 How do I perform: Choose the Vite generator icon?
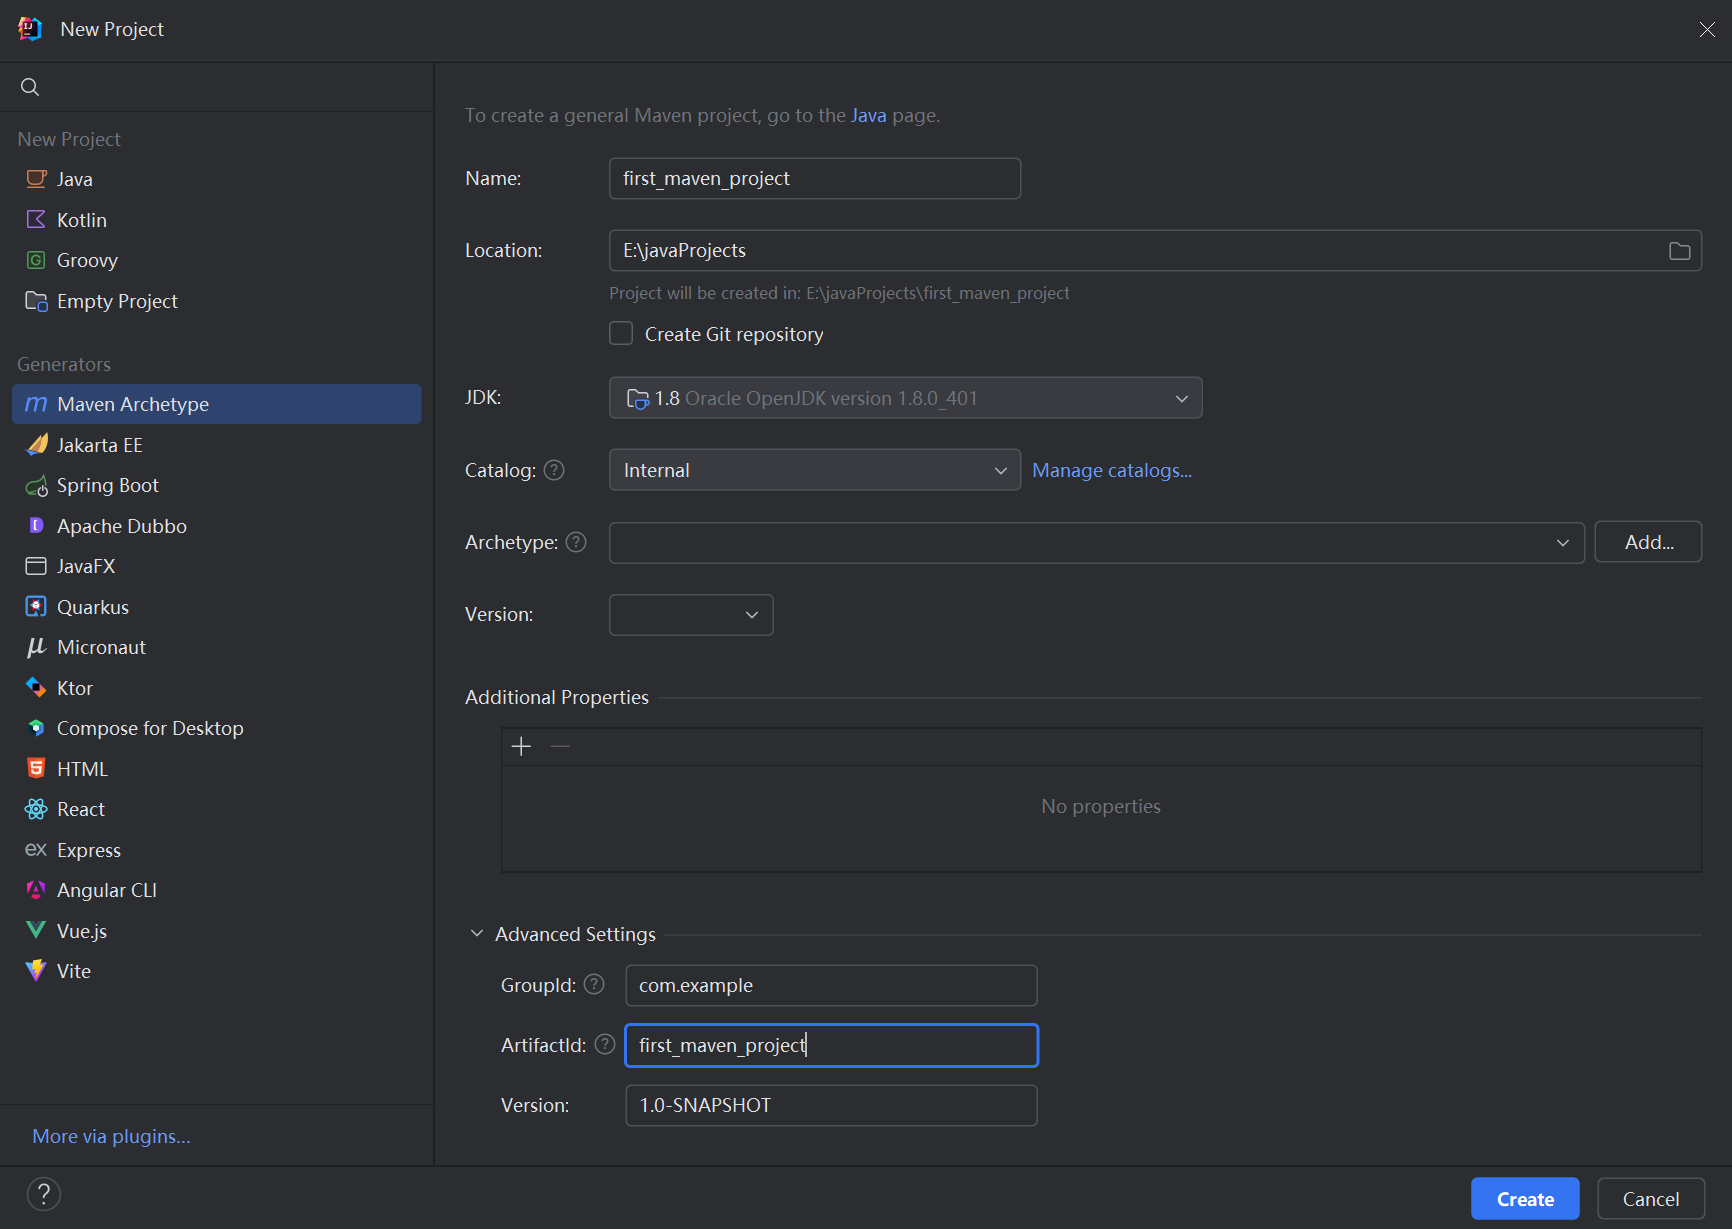[x=36, y=971]
